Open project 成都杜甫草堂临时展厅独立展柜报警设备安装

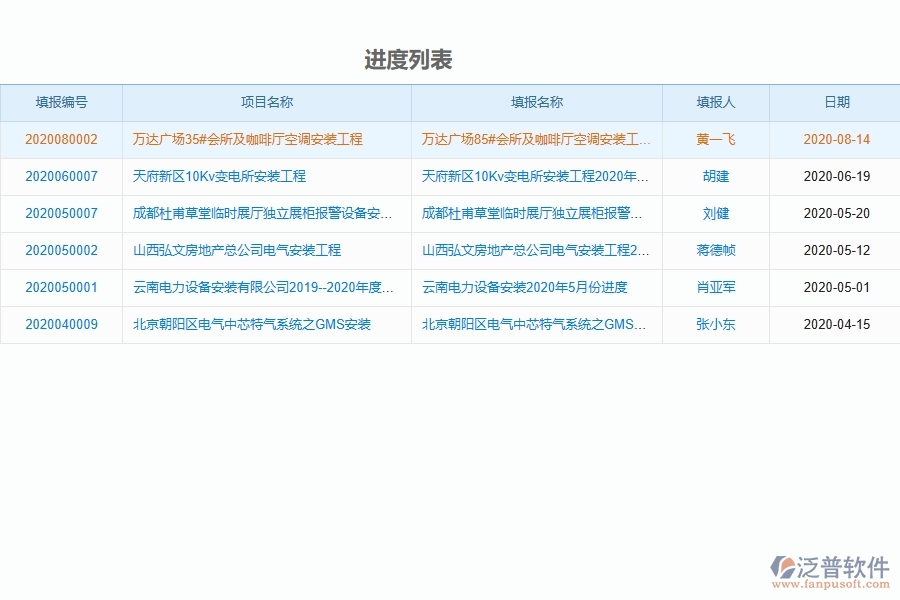[x=256, y=213]
